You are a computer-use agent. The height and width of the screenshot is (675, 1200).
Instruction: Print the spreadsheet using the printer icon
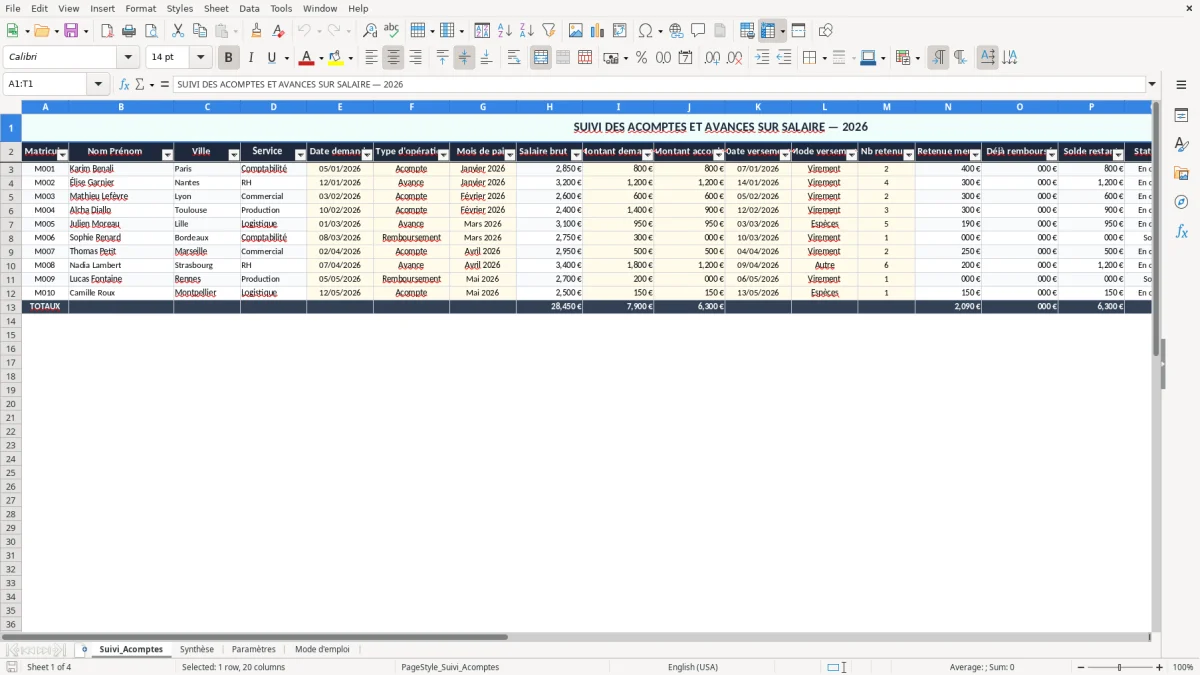pos(129,31)
